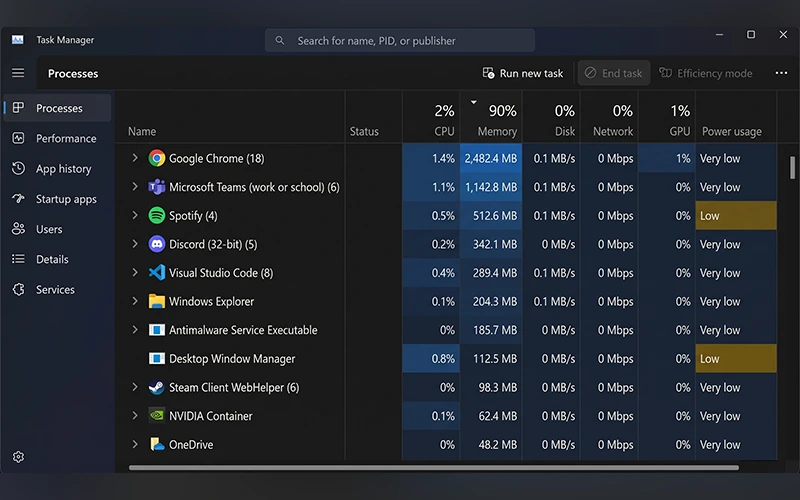The image size is (800, 500).
Task: Click the End task button
Action: point(614,73)
